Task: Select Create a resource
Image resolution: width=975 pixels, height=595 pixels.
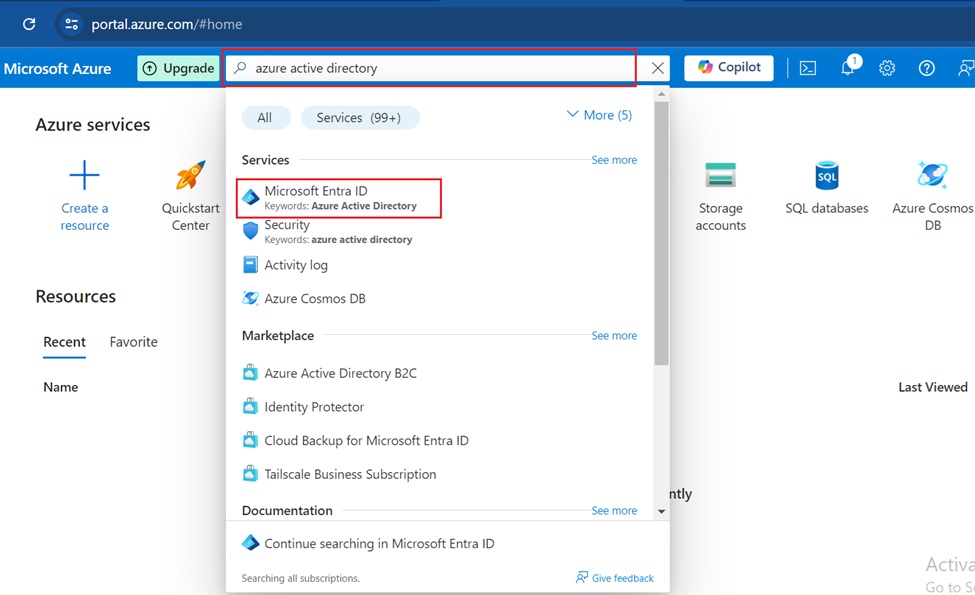Action: 84,196
